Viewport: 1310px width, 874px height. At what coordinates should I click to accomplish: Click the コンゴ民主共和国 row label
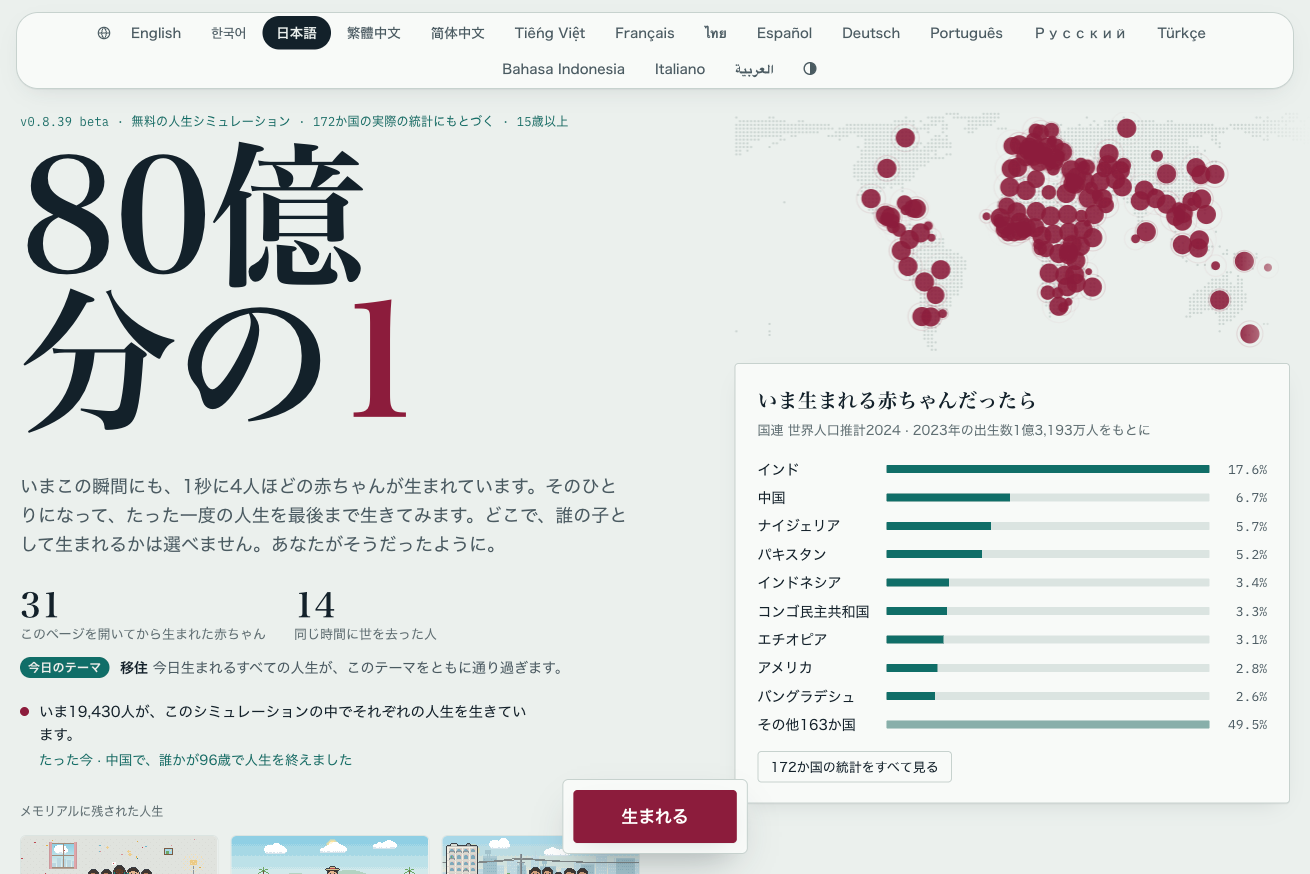[813, 611]
